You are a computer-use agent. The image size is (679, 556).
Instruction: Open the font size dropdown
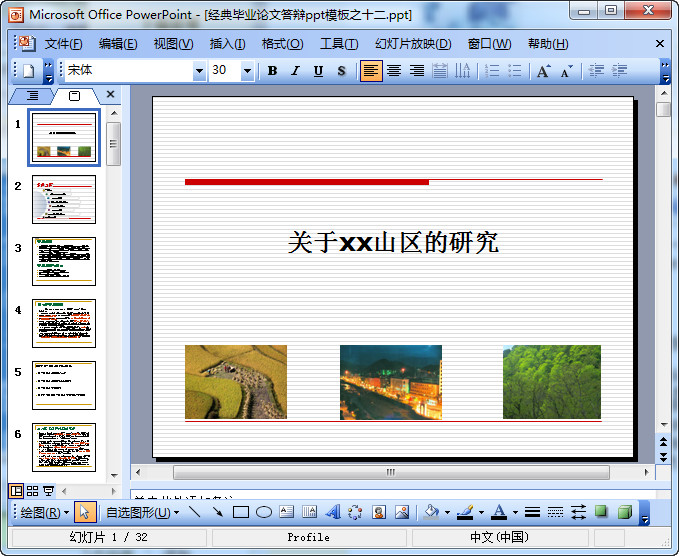point(247,71)
